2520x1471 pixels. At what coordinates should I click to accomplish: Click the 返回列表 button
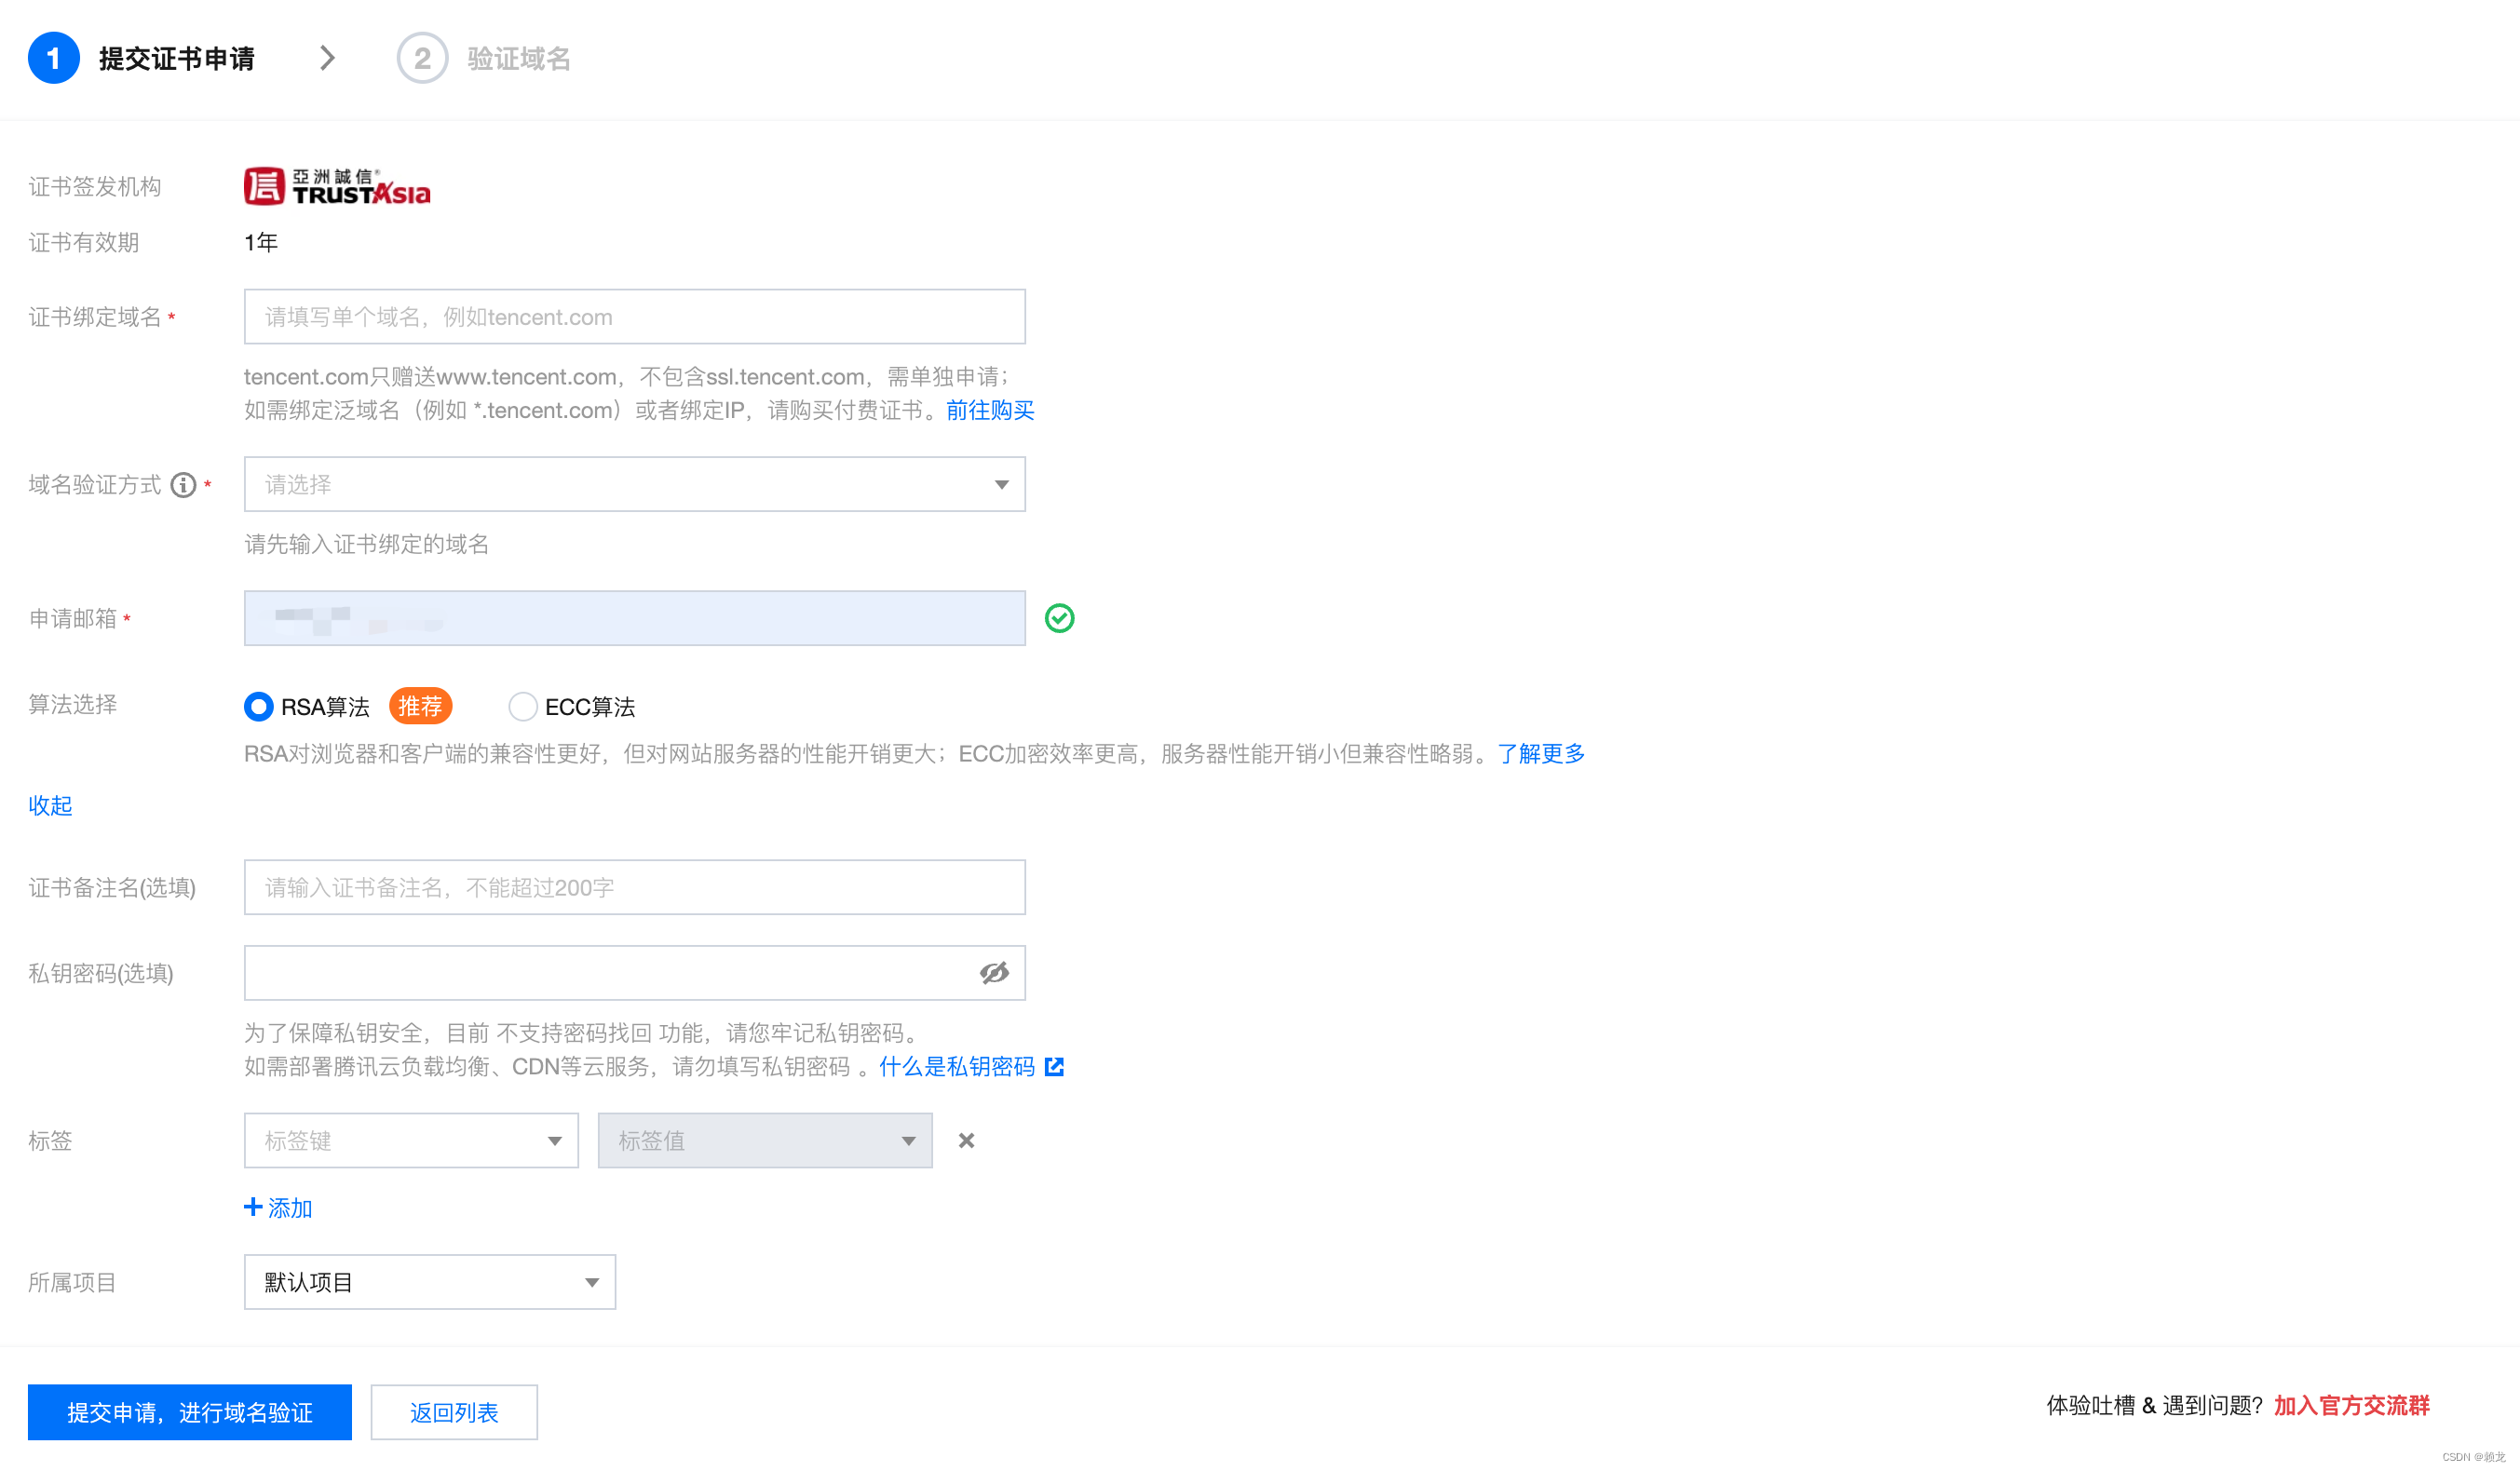[x=453, y=1412]
